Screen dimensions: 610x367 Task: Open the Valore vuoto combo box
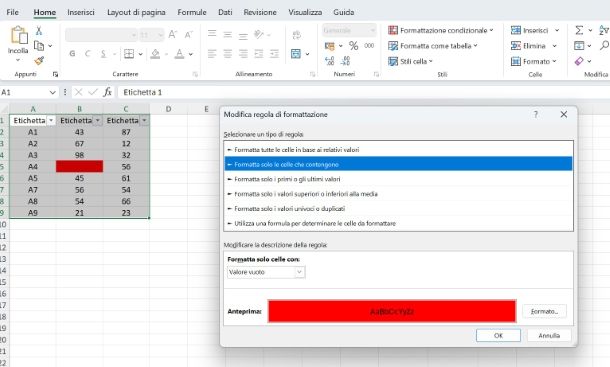click(x=266, y=272)
